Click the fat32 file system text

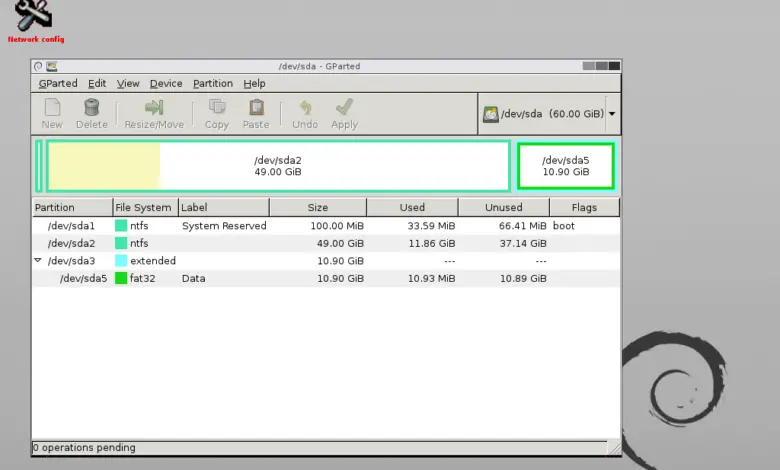point(142,279)
